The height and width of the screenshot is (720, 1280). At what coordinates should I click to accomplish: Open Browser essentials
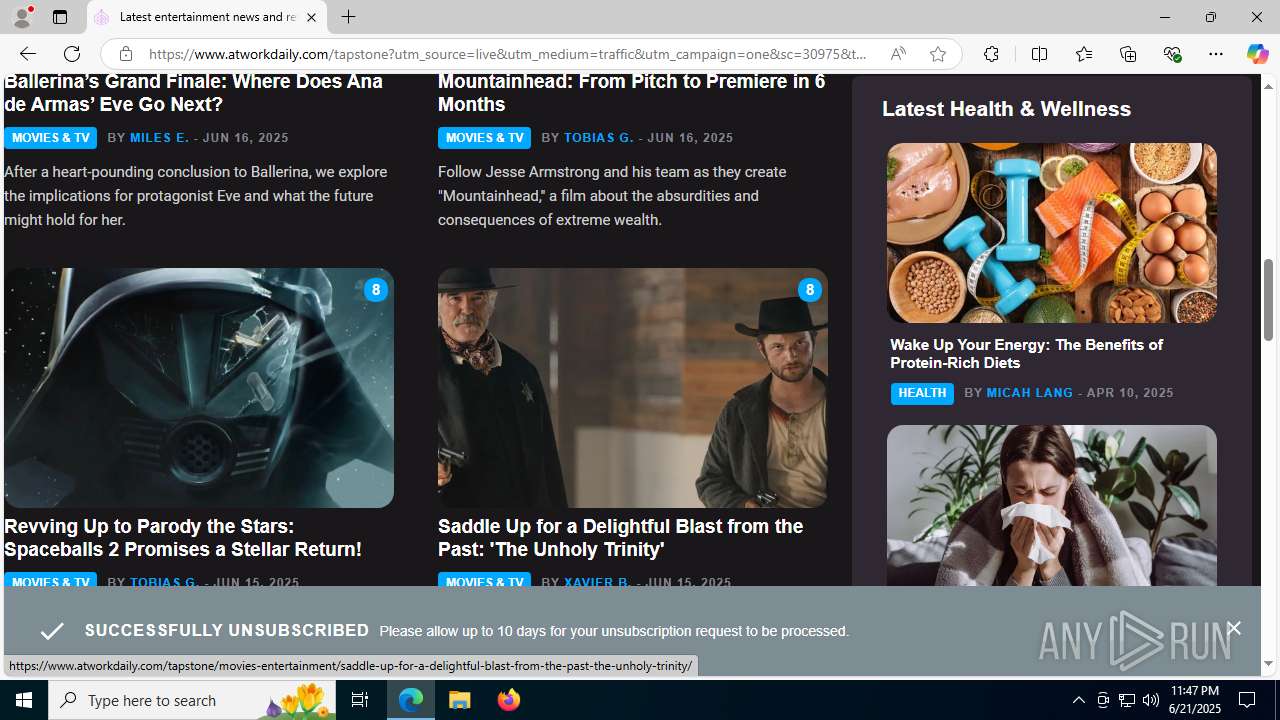(1172, 54)
